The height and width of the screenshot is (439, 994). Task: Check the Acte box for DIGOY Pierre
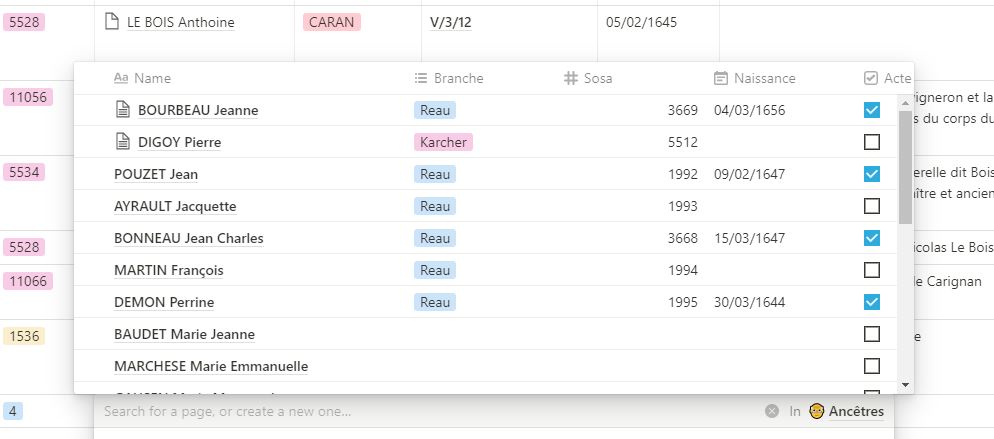(x=872, y=142)
